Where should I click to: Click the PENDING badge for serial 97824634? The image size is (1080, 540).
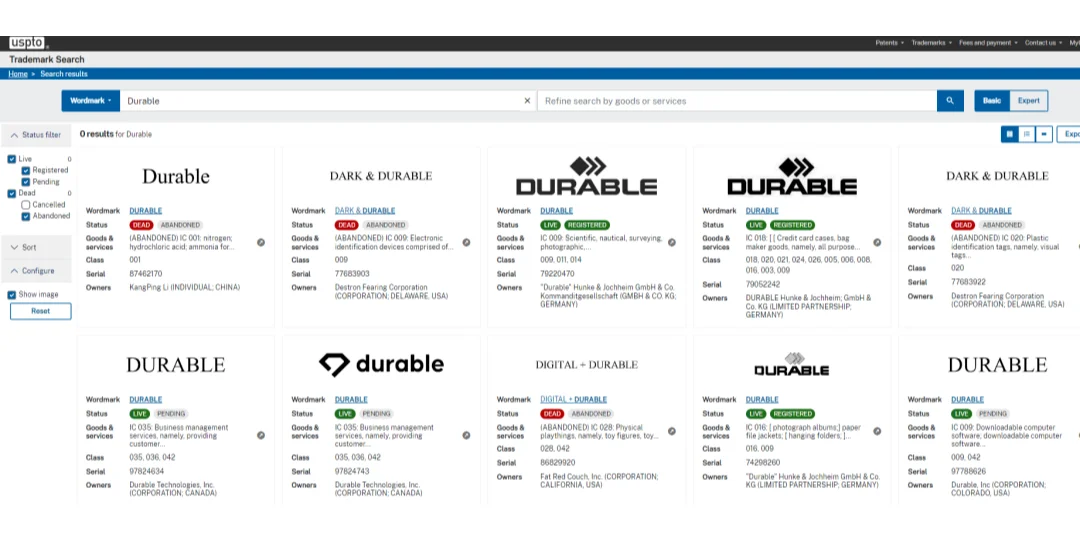(x=171, y=414)
